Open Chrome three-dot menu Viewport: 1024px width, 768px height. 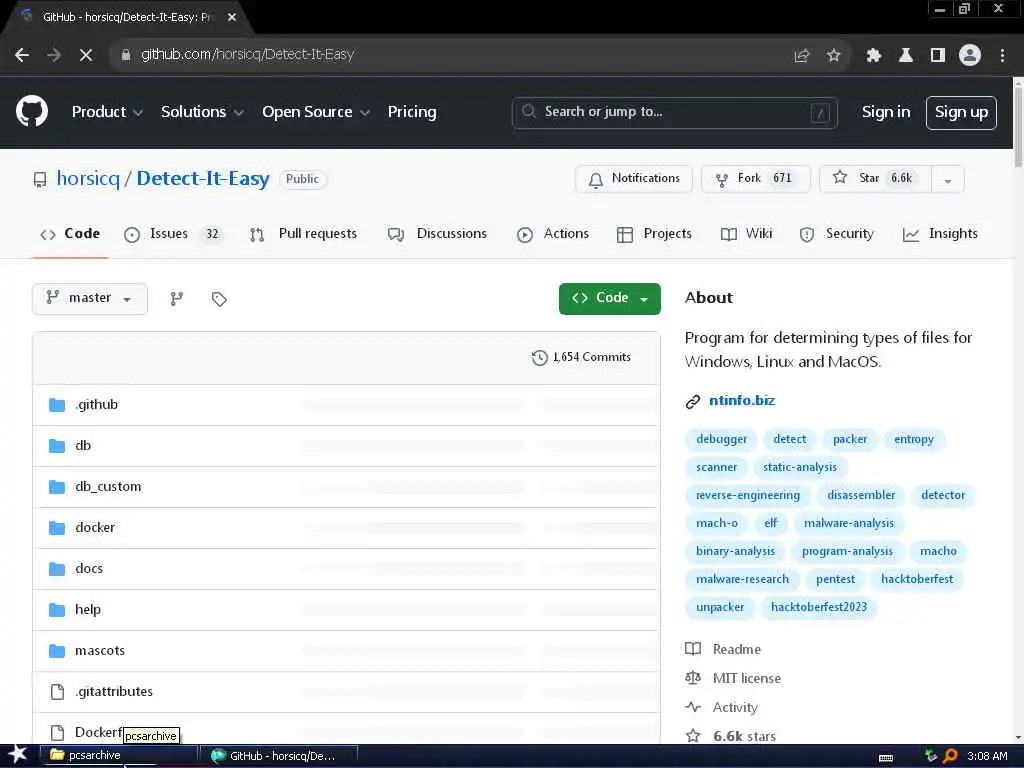click(1002, 56)
